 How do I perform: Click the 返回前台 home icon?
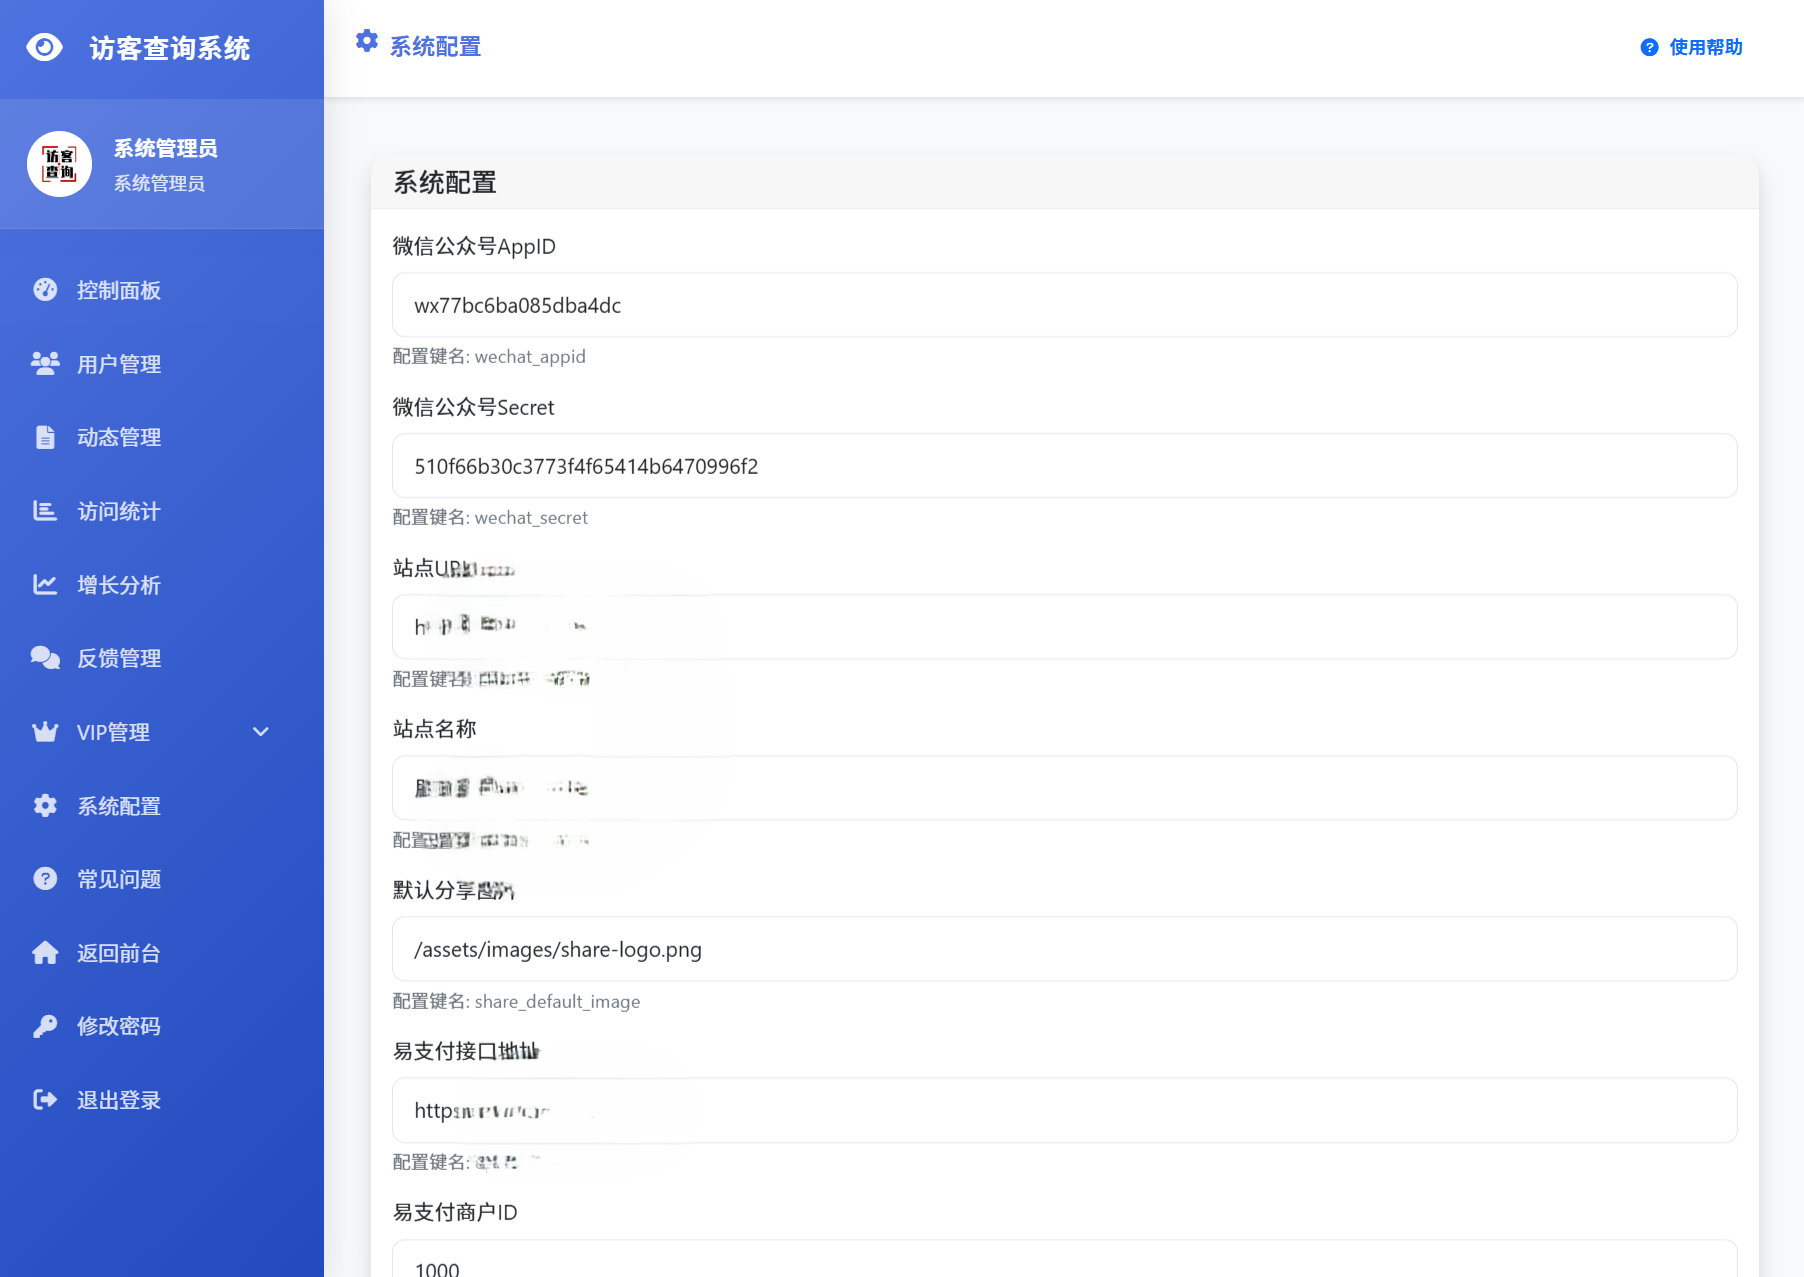[45, 952]
